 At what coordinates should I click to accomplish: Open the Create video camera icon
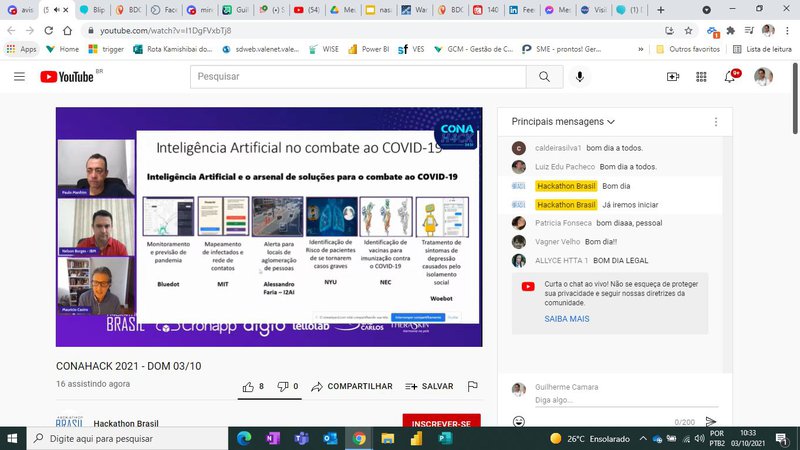point(673,77)
